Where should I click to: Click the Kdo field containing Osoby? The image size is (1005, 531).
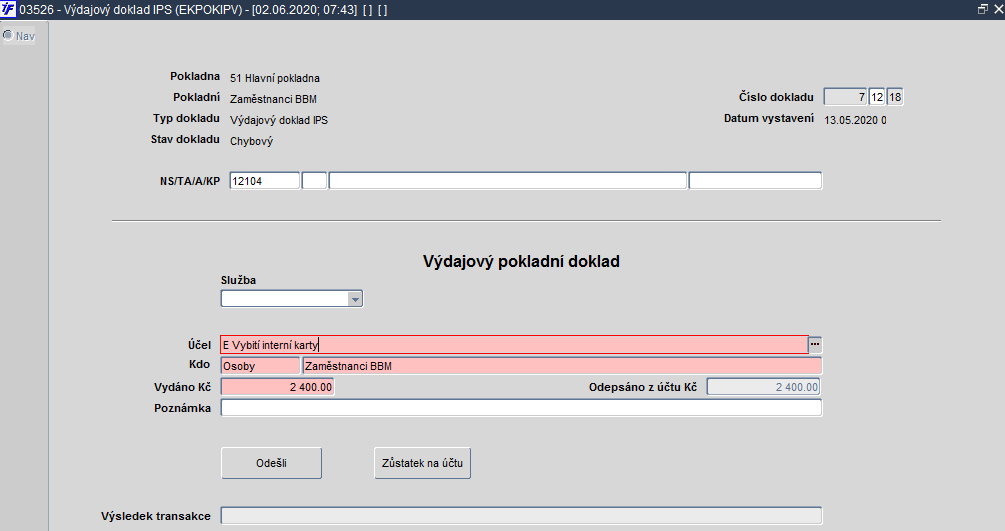[x=260, y=366]
